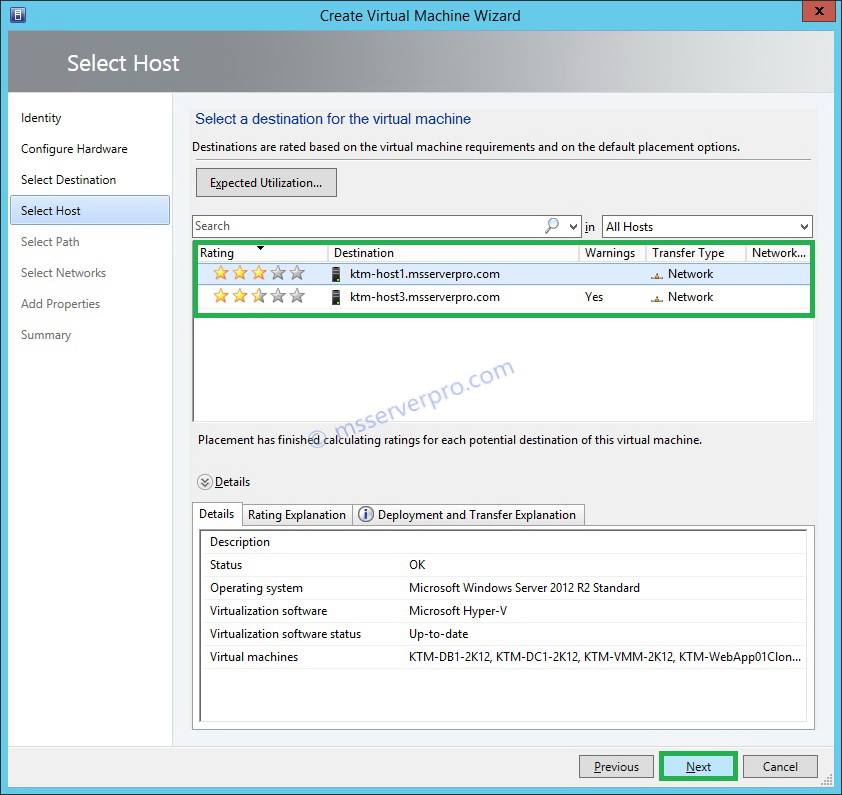Cancel the Create Virtual Machine Wizard
Viewport: 842px width, 795px height.
(x=780, y=767)
